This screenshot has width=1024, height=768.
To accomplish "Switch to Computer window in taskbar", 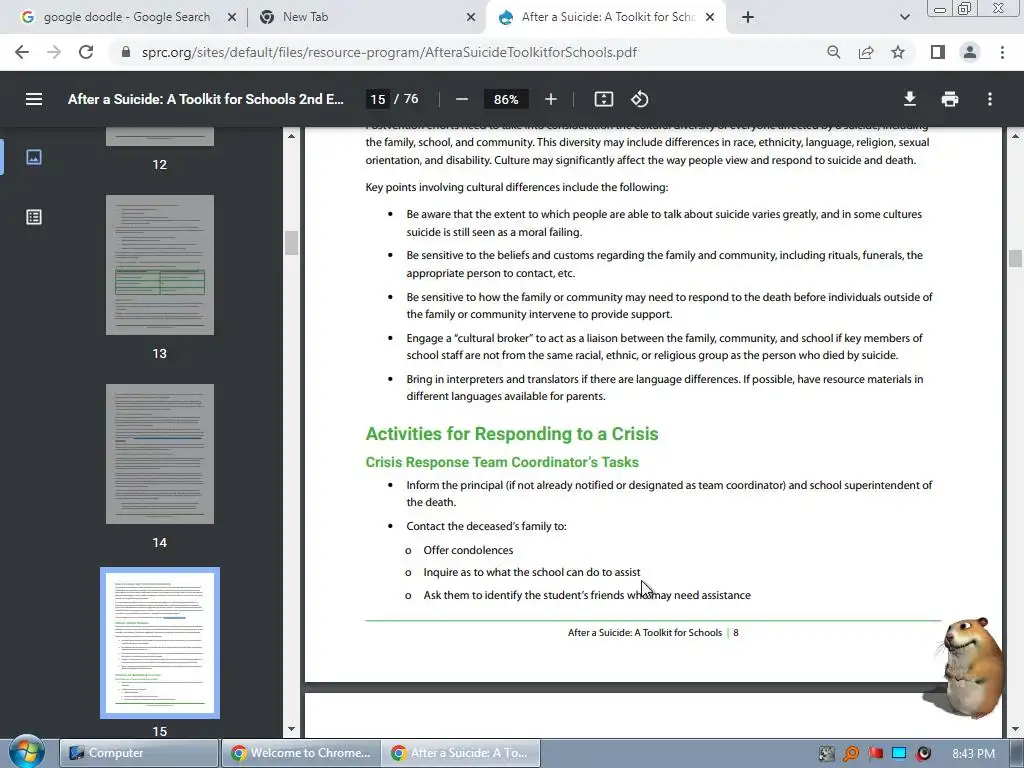I will (x=138, y=753).
